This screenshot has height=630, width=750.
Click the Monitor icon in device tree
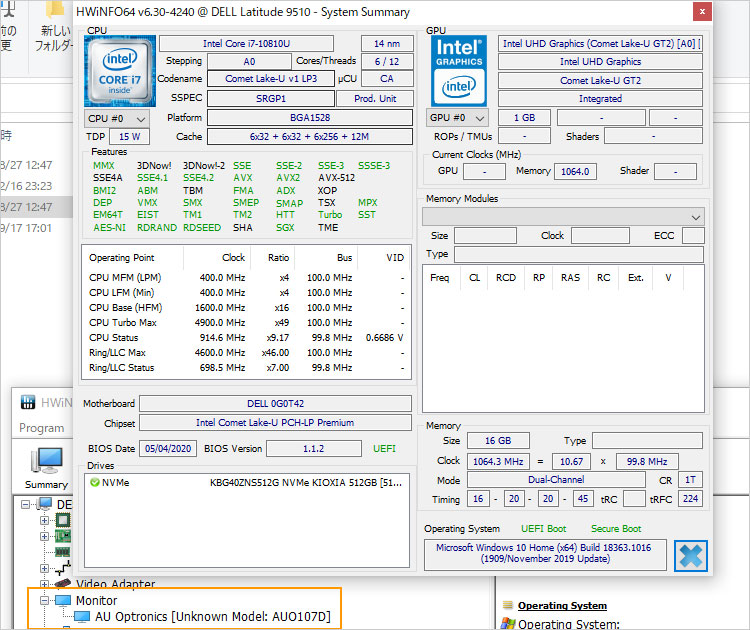(x=64, y=600)
